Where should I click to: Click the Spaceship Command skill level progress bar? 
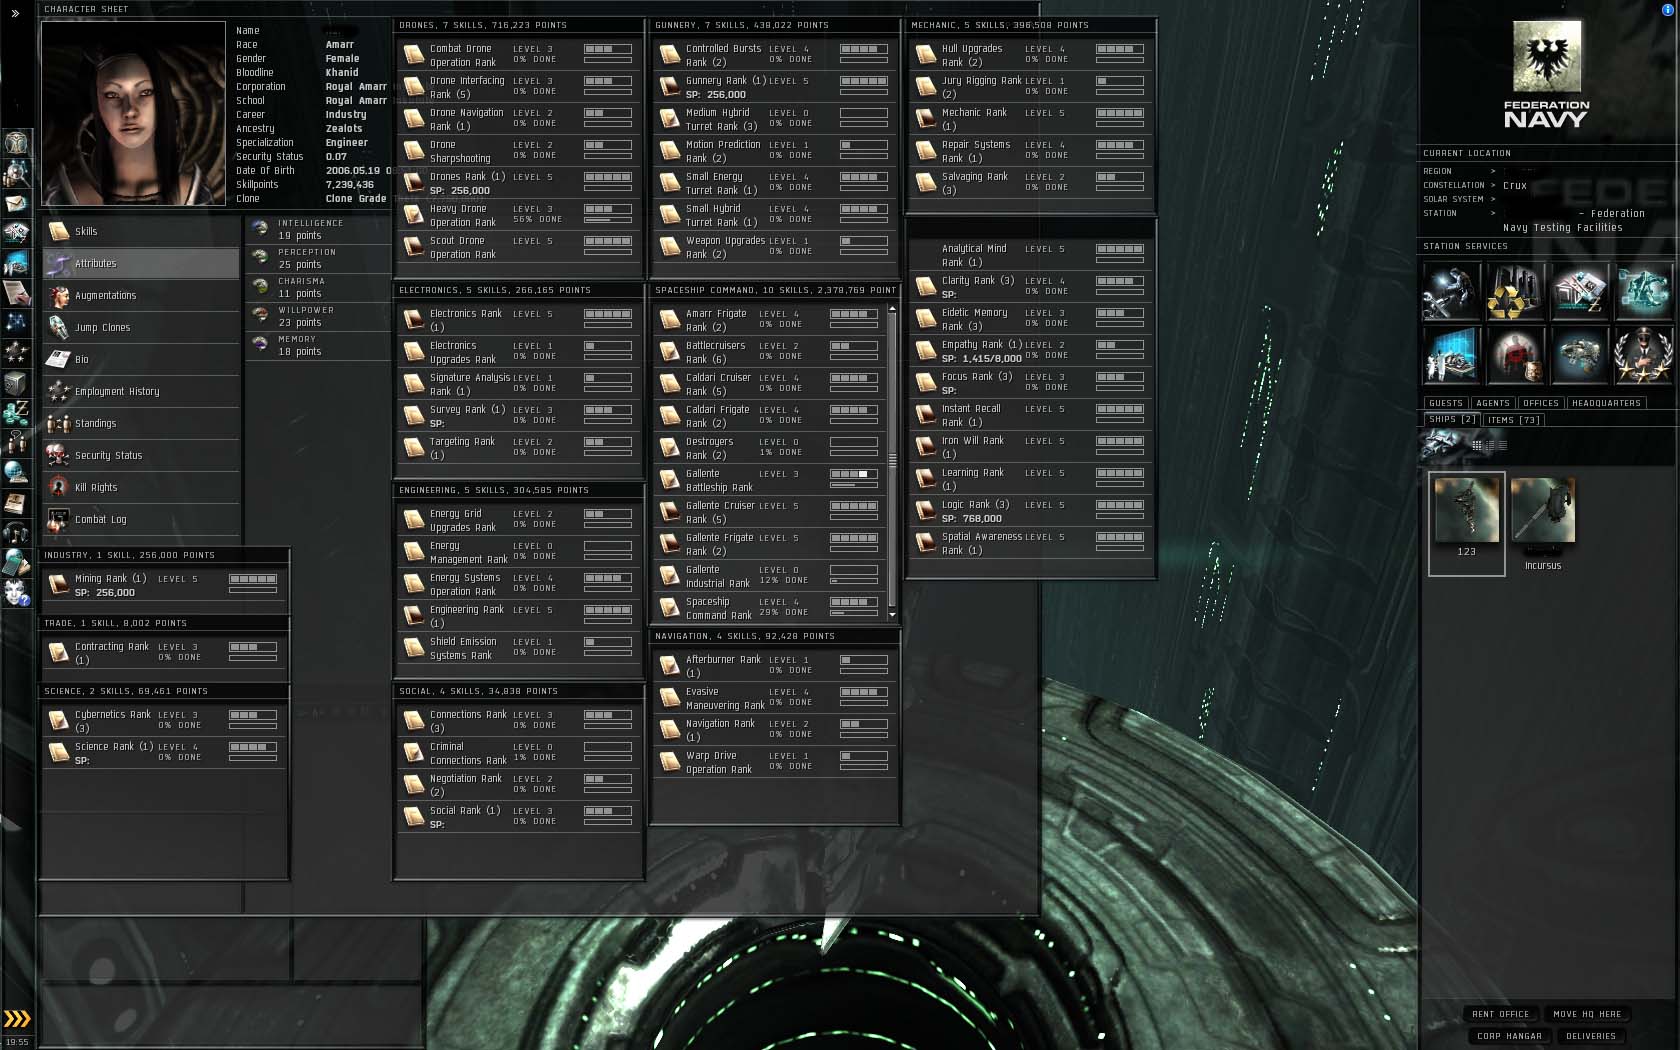point(854,602)
